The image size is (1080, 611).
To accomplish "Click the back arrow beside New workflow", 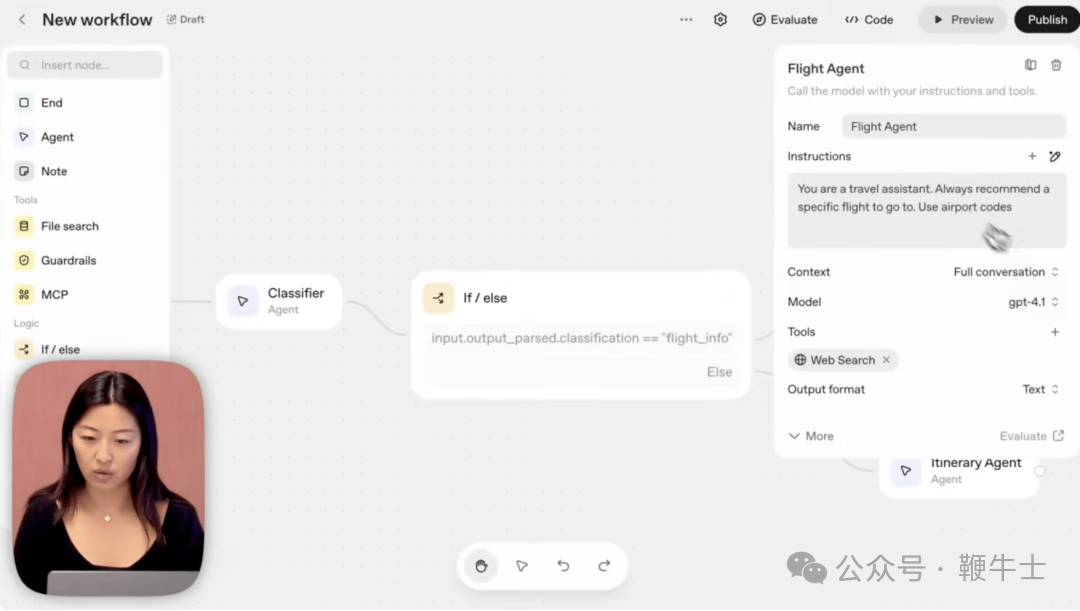I will click(22, 20).
